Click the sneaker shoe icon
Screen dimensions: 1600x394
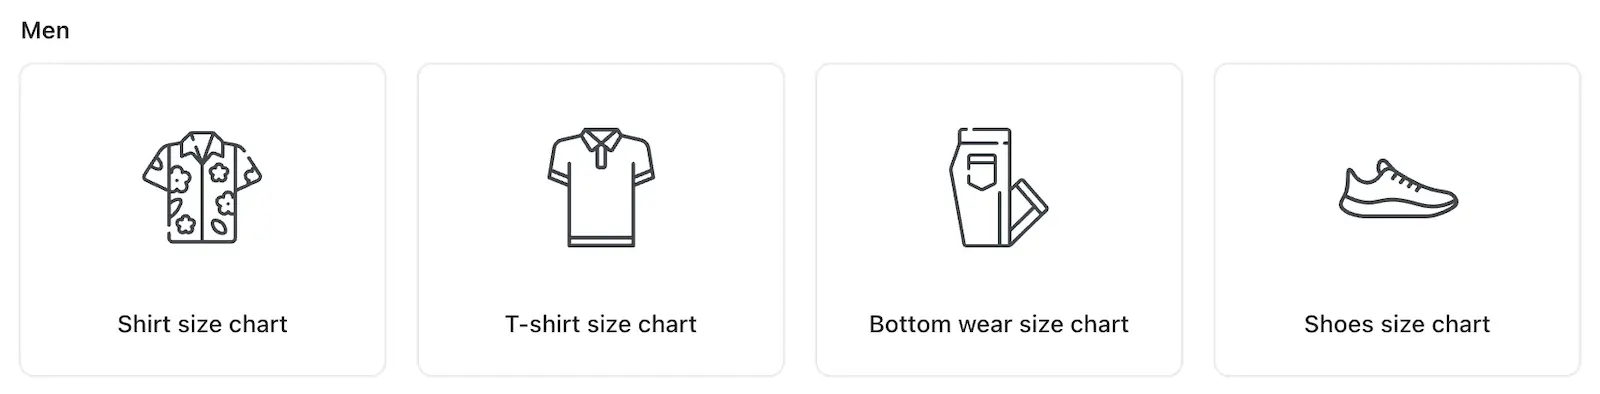(1398, 188)
